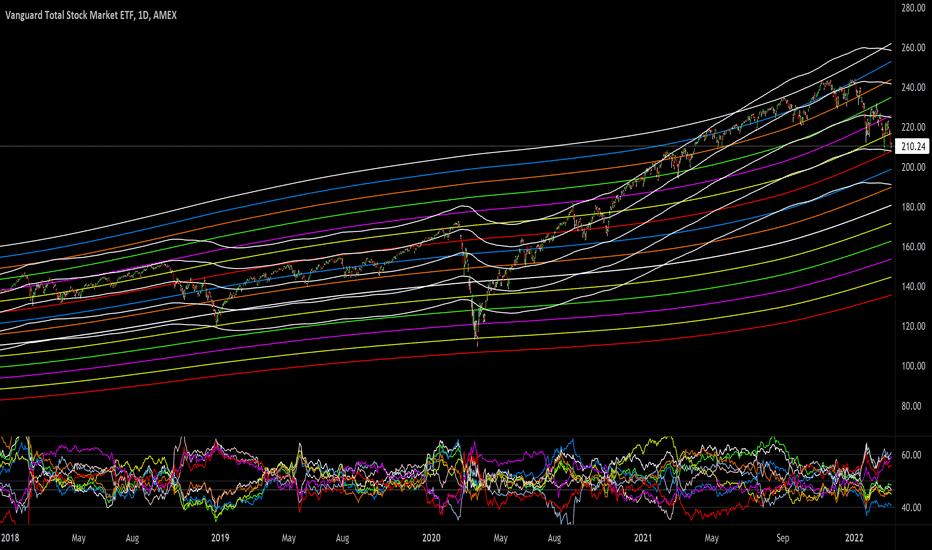The height and width of the screenshot is (550, 932).
Task: Click the 2021 time axis label
Action: point(643,538)
